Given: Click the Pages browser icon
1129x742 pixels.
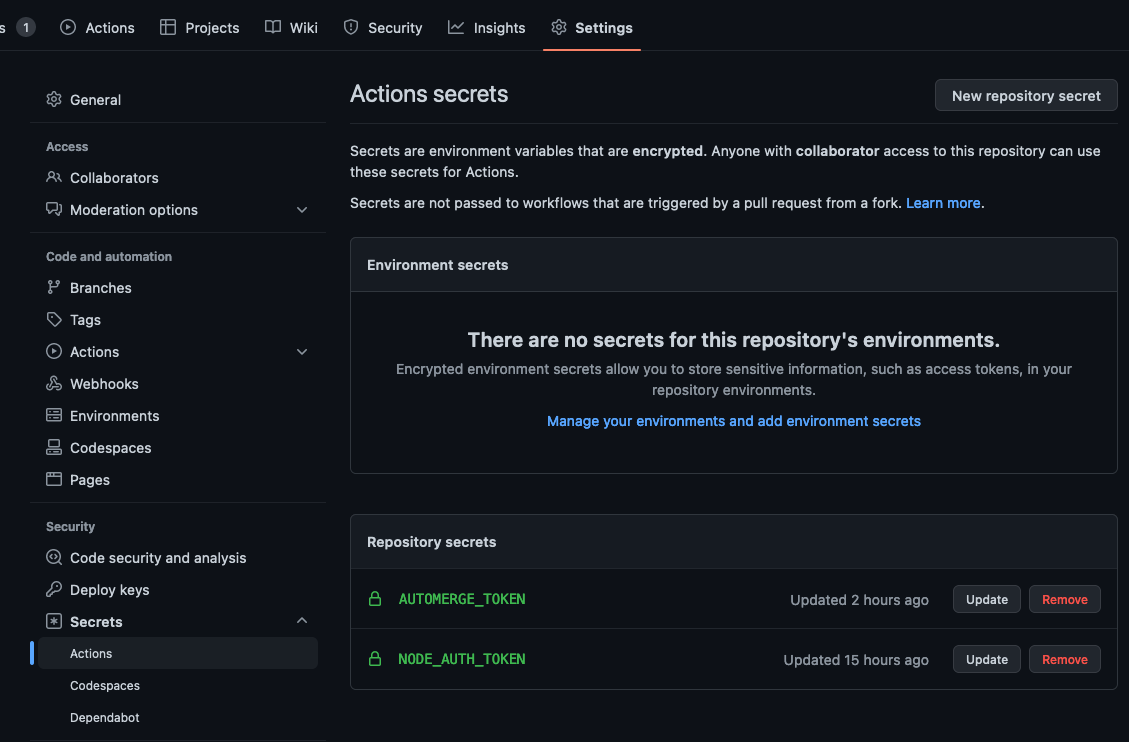Looking at the screenshot, I should point(54,479).
